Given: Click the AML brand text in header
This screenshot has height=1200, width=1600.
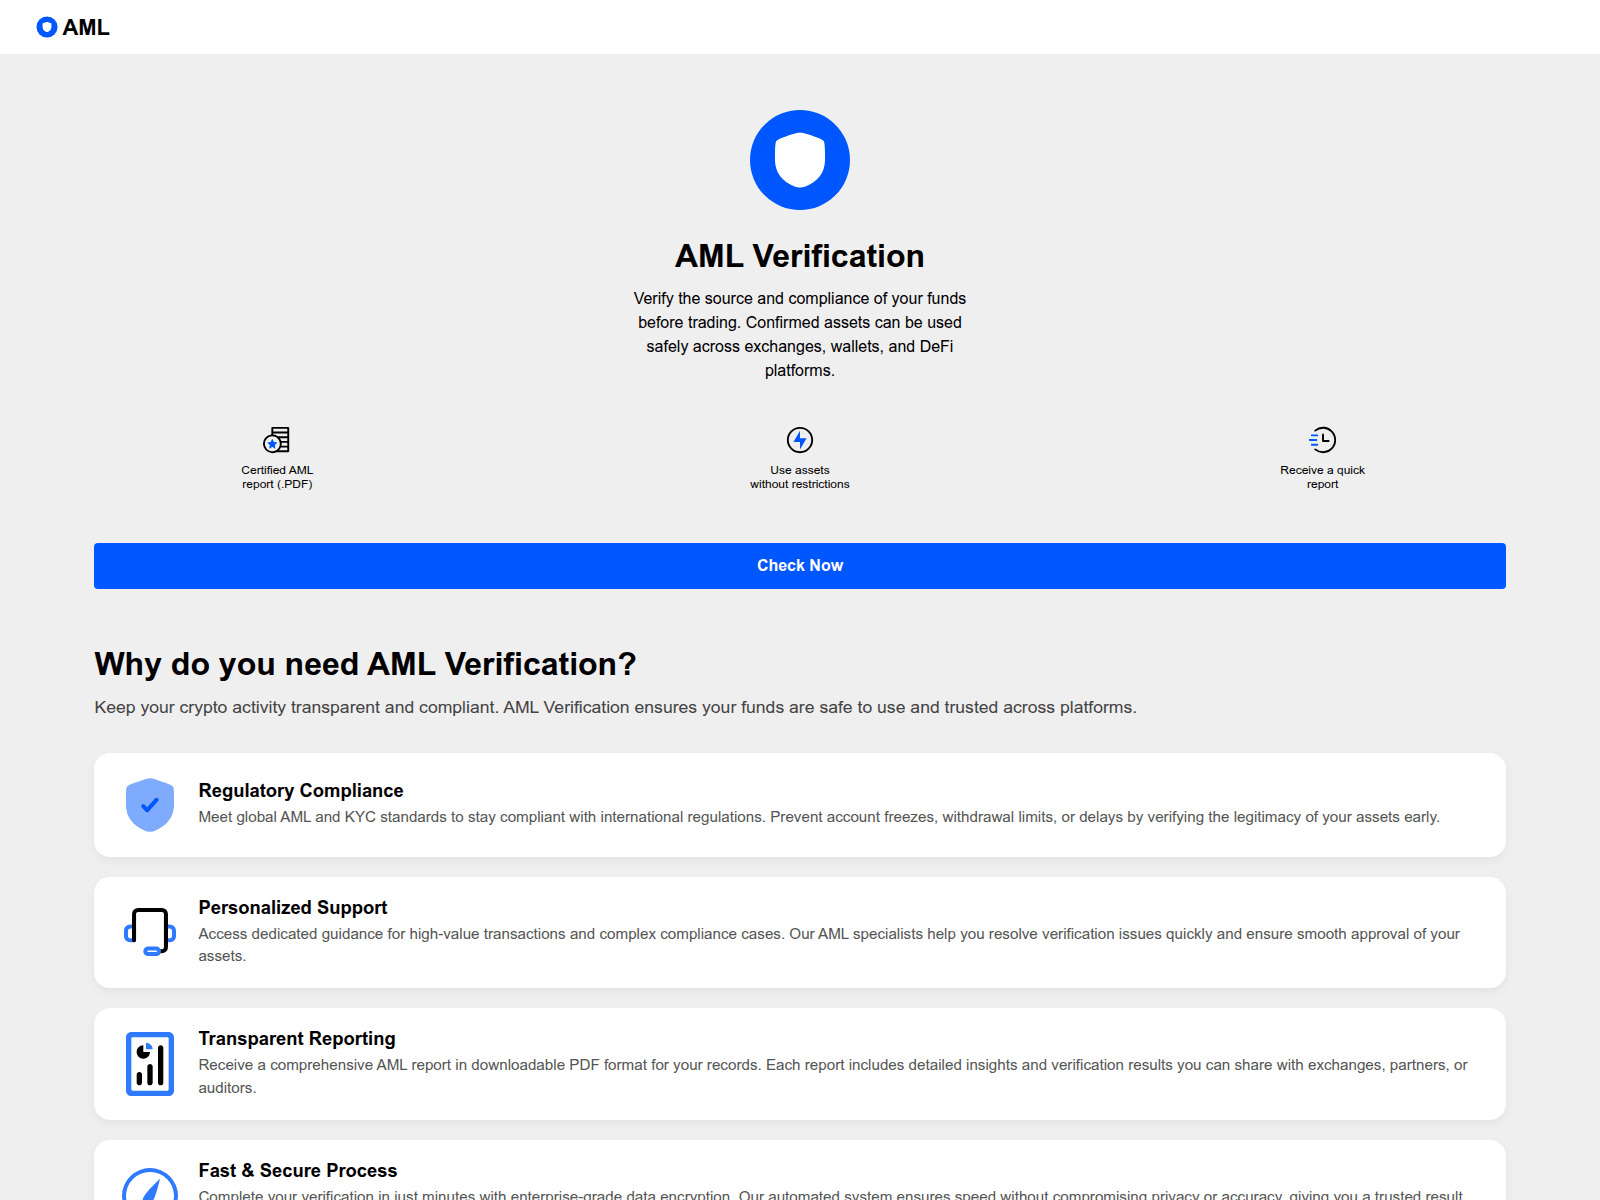Looking at the screenshot, I should coord(86,28).
